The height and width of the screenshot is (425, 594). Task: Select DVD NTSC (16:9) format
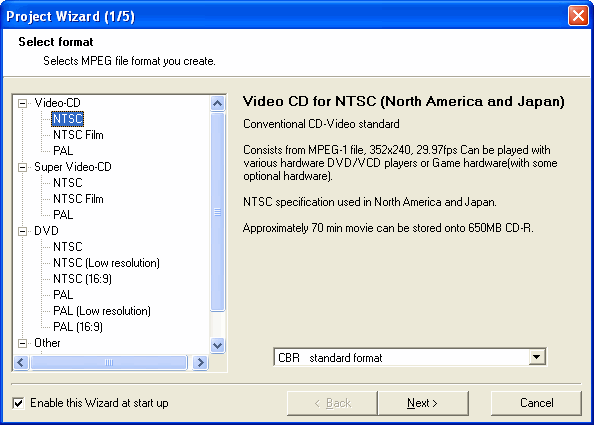[x=82, y=279]
